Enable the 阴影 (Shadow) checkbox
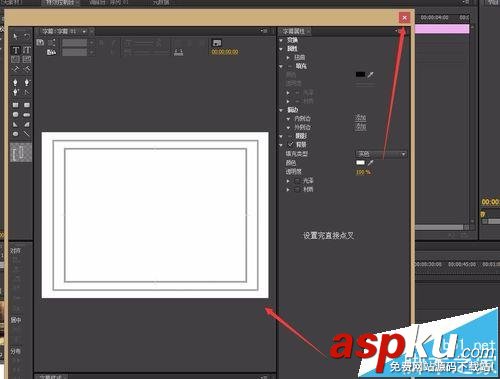This screenshot has height=379, width=500. [x=290, y=136]
